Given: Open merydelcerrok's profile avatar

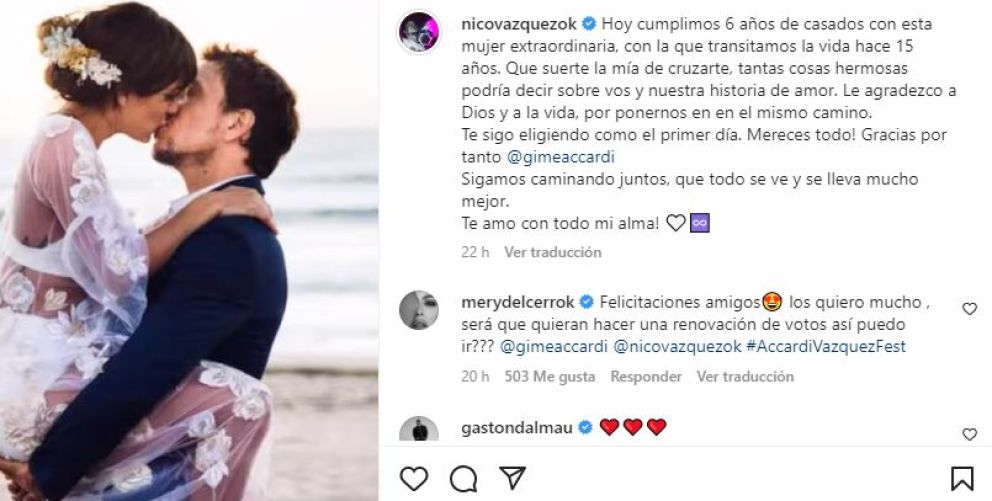Looking at the screenshot, I should (x=419, y=310).
